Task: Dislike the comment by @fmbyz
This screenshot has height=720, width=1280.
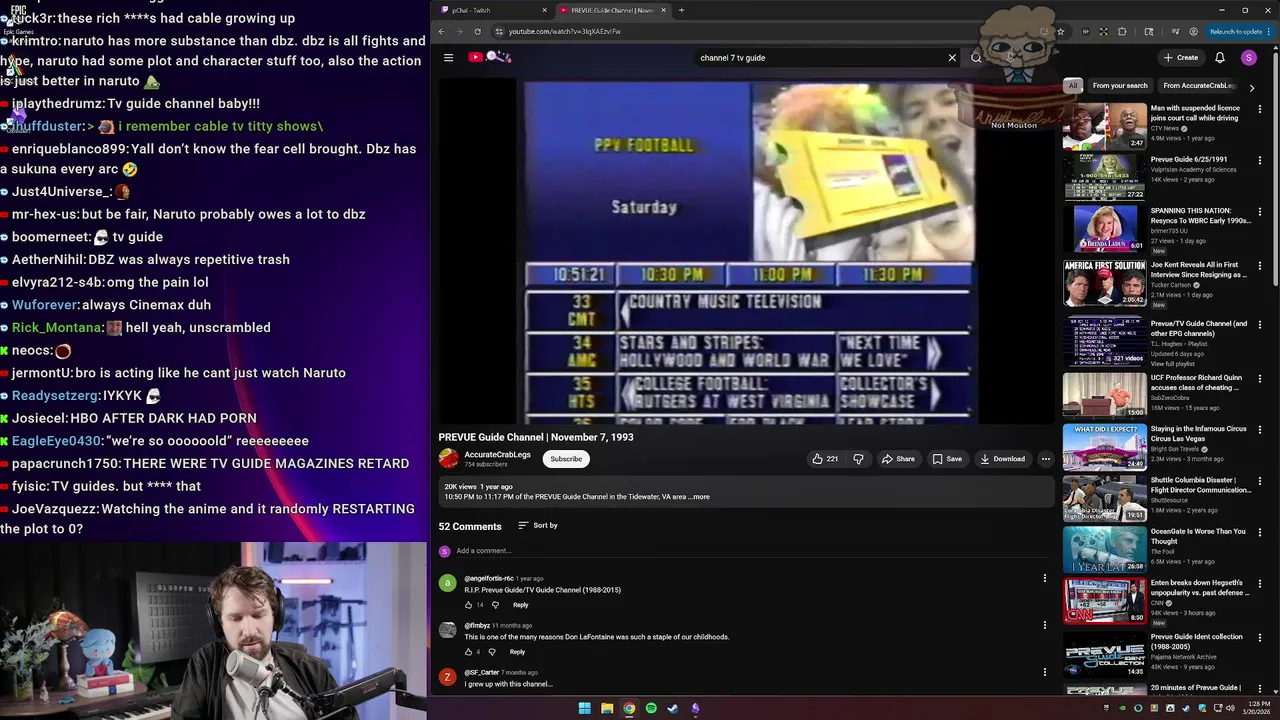Action: (491, 652)
